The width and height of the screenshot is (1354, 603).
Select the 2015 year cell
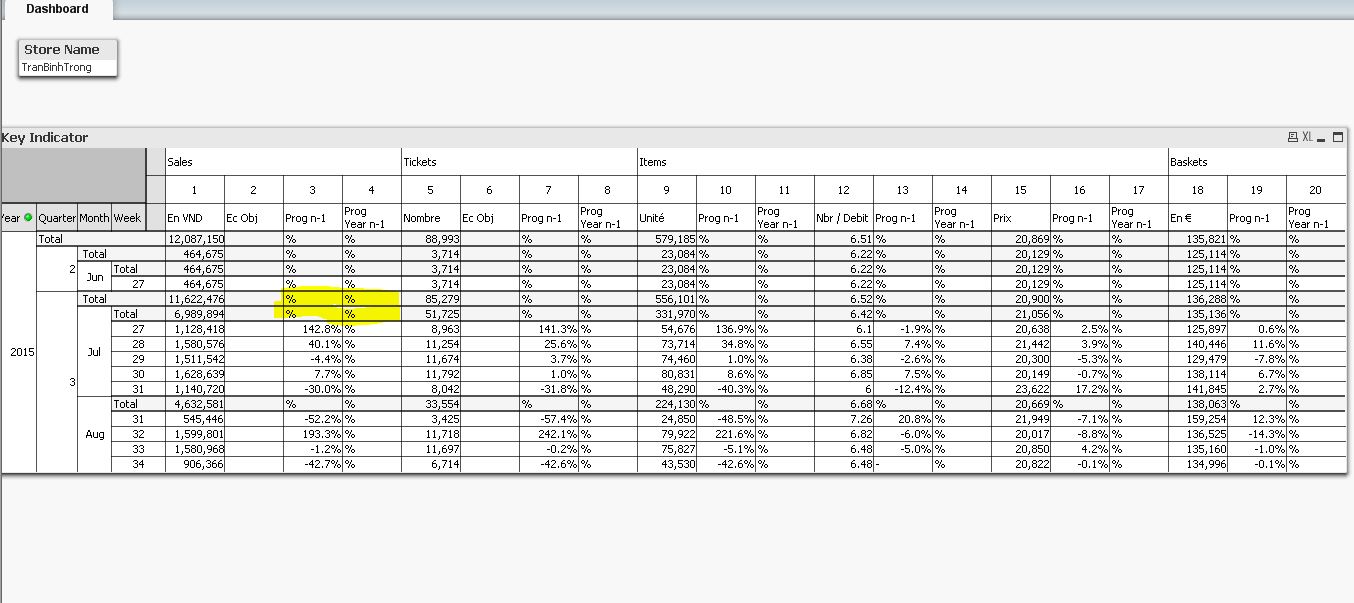pos(19,352)
